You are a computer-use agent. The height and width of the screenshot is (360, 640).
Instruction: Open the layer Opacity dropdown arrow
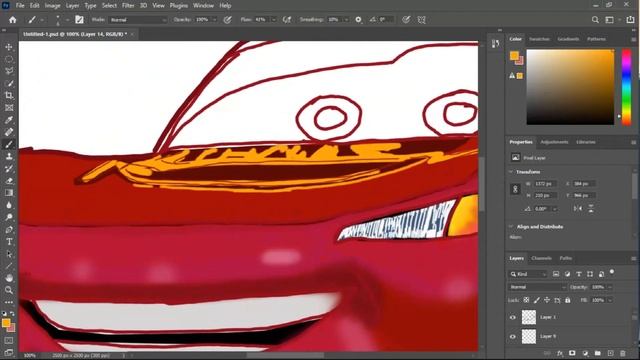pos(610,287)
